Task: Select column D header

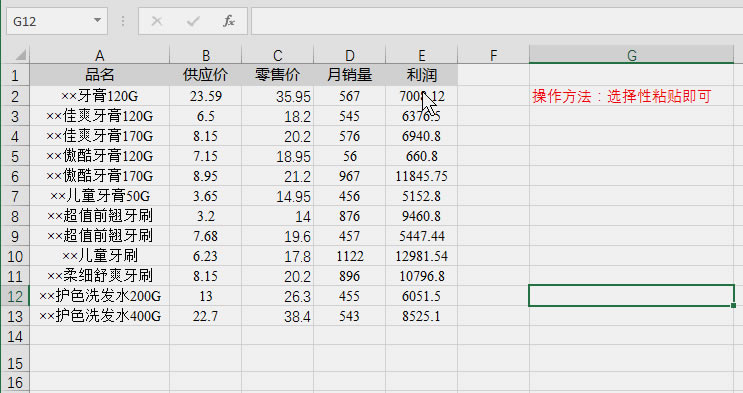Action: tap(350, 55)
